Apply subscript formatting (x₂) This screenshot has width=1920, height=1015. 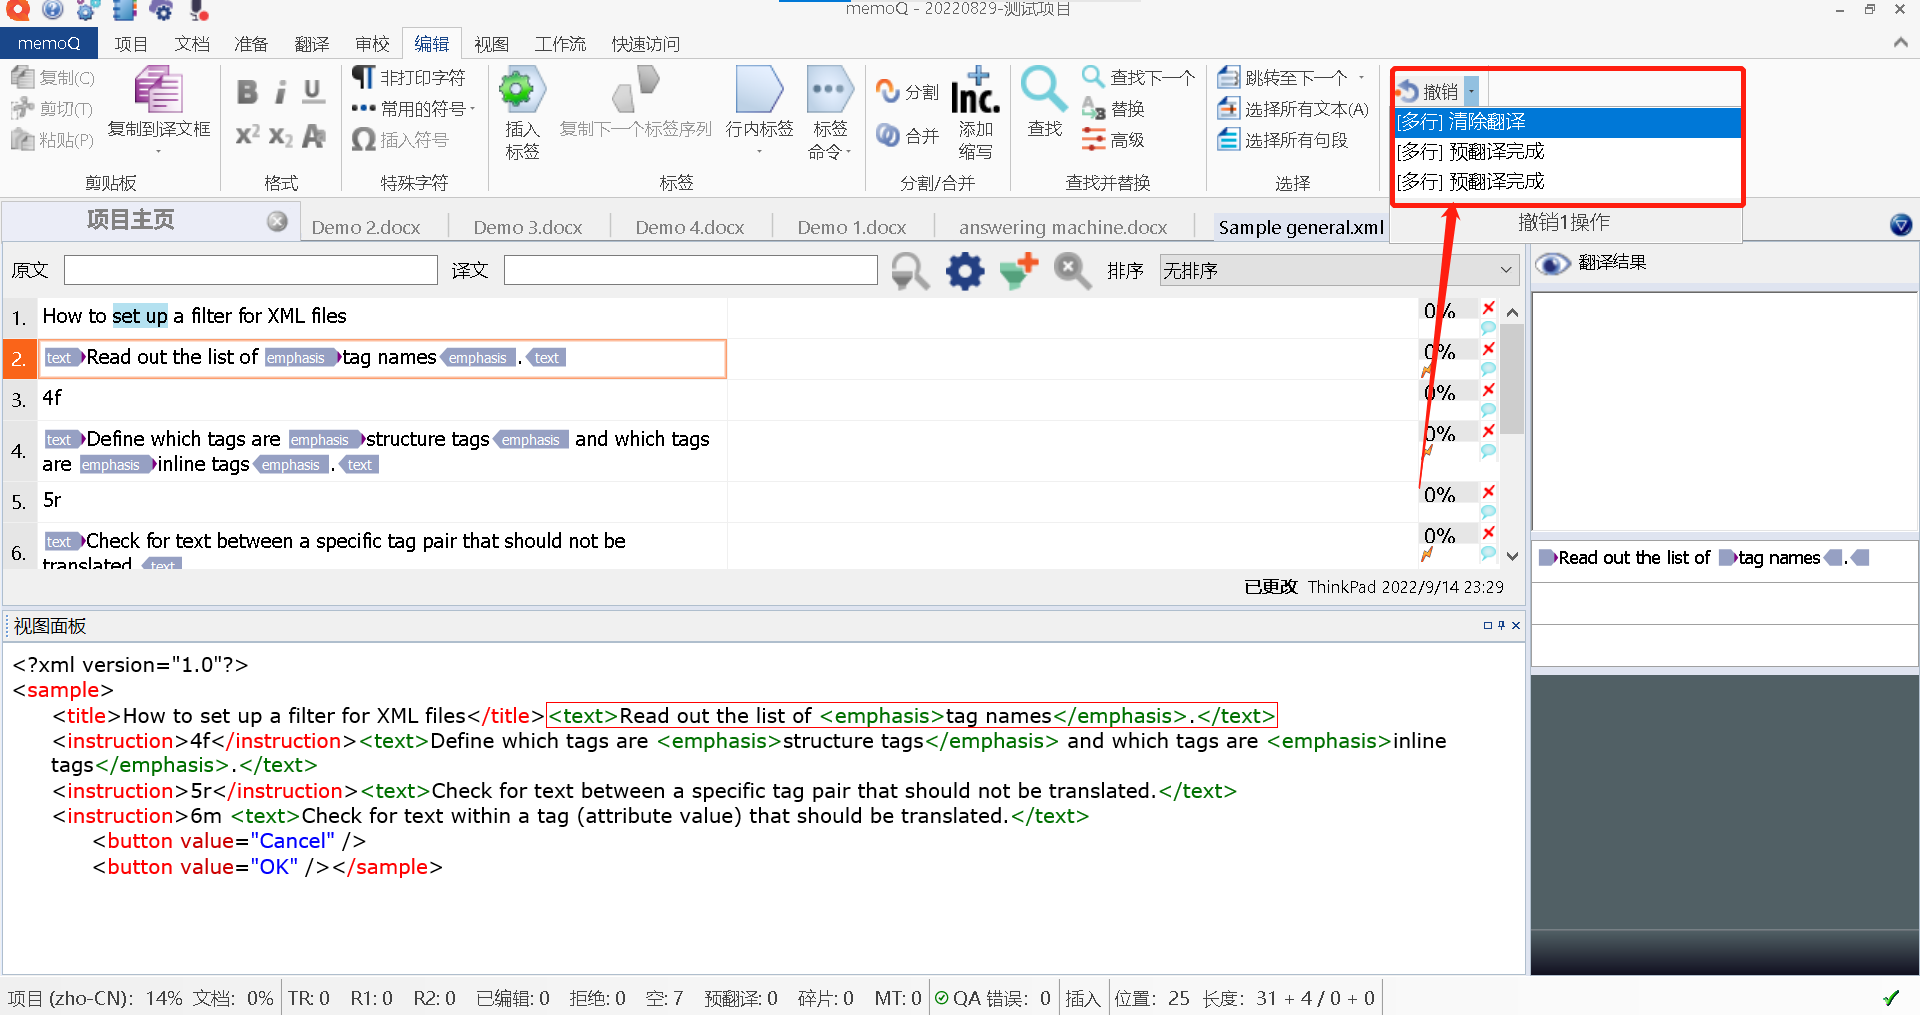coord(281,136)
